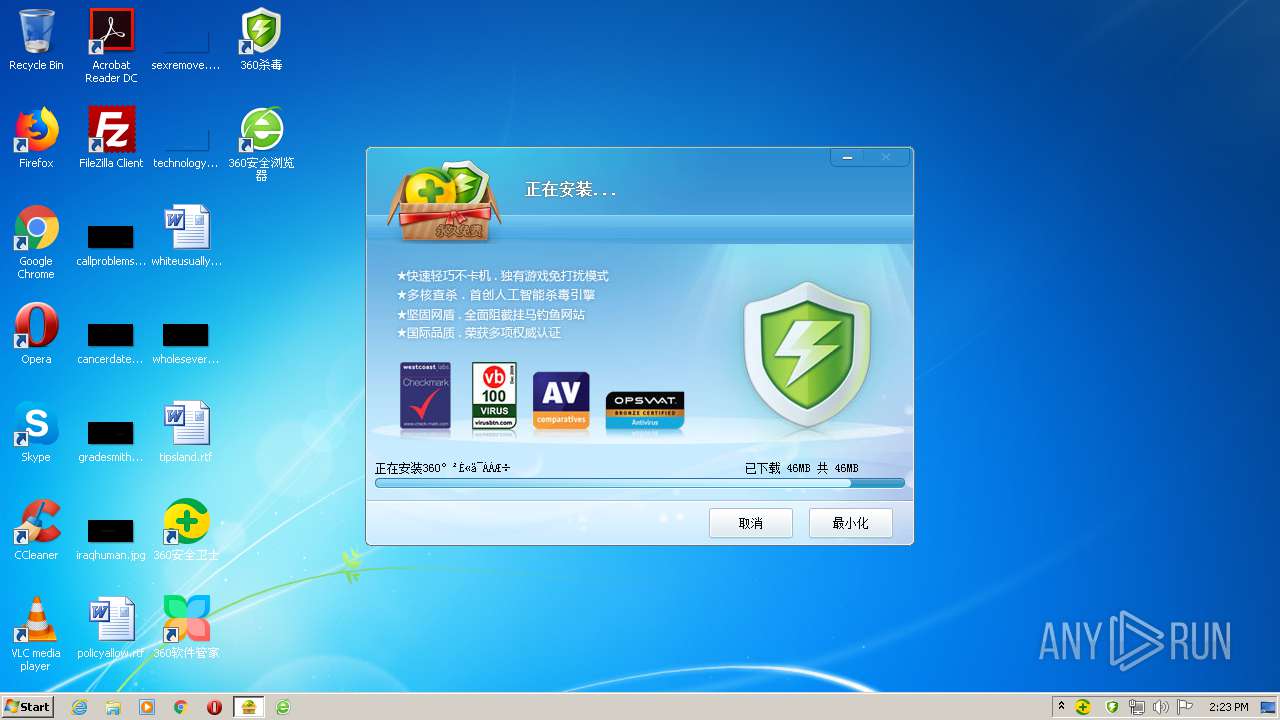Open the Opera desktop shortcut
Screen dimensions: 1280x720
tap(36, 334)
